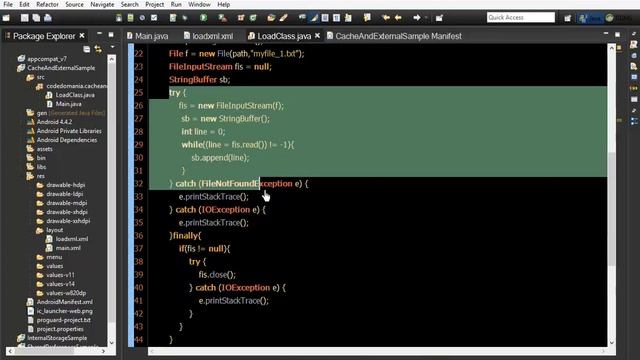640x360 pixels.
Task: Click line number 36 in the gutter
Action: click(139, 236)
